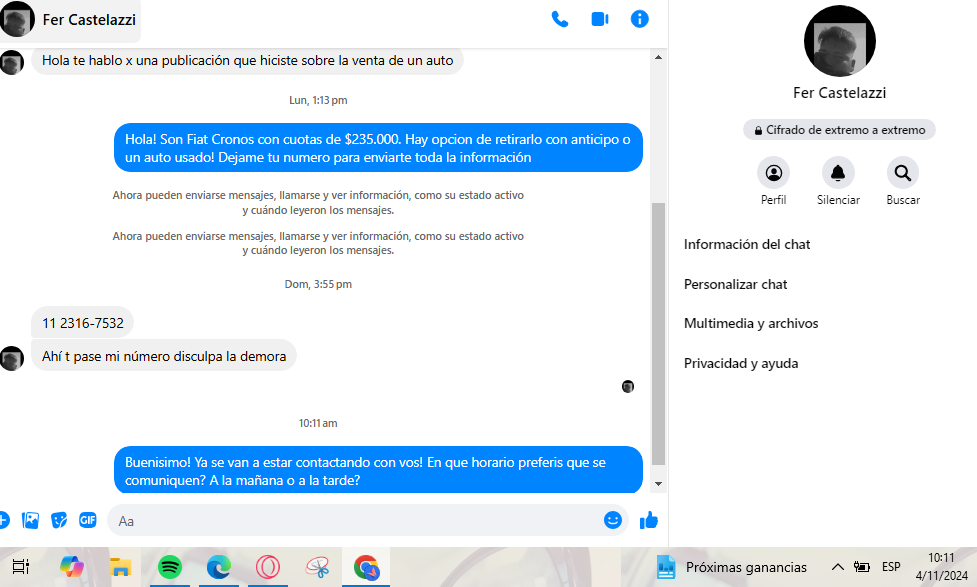Send a thumbs-up like
This screenshot has height=587, width=977.
tap(649, 520)
